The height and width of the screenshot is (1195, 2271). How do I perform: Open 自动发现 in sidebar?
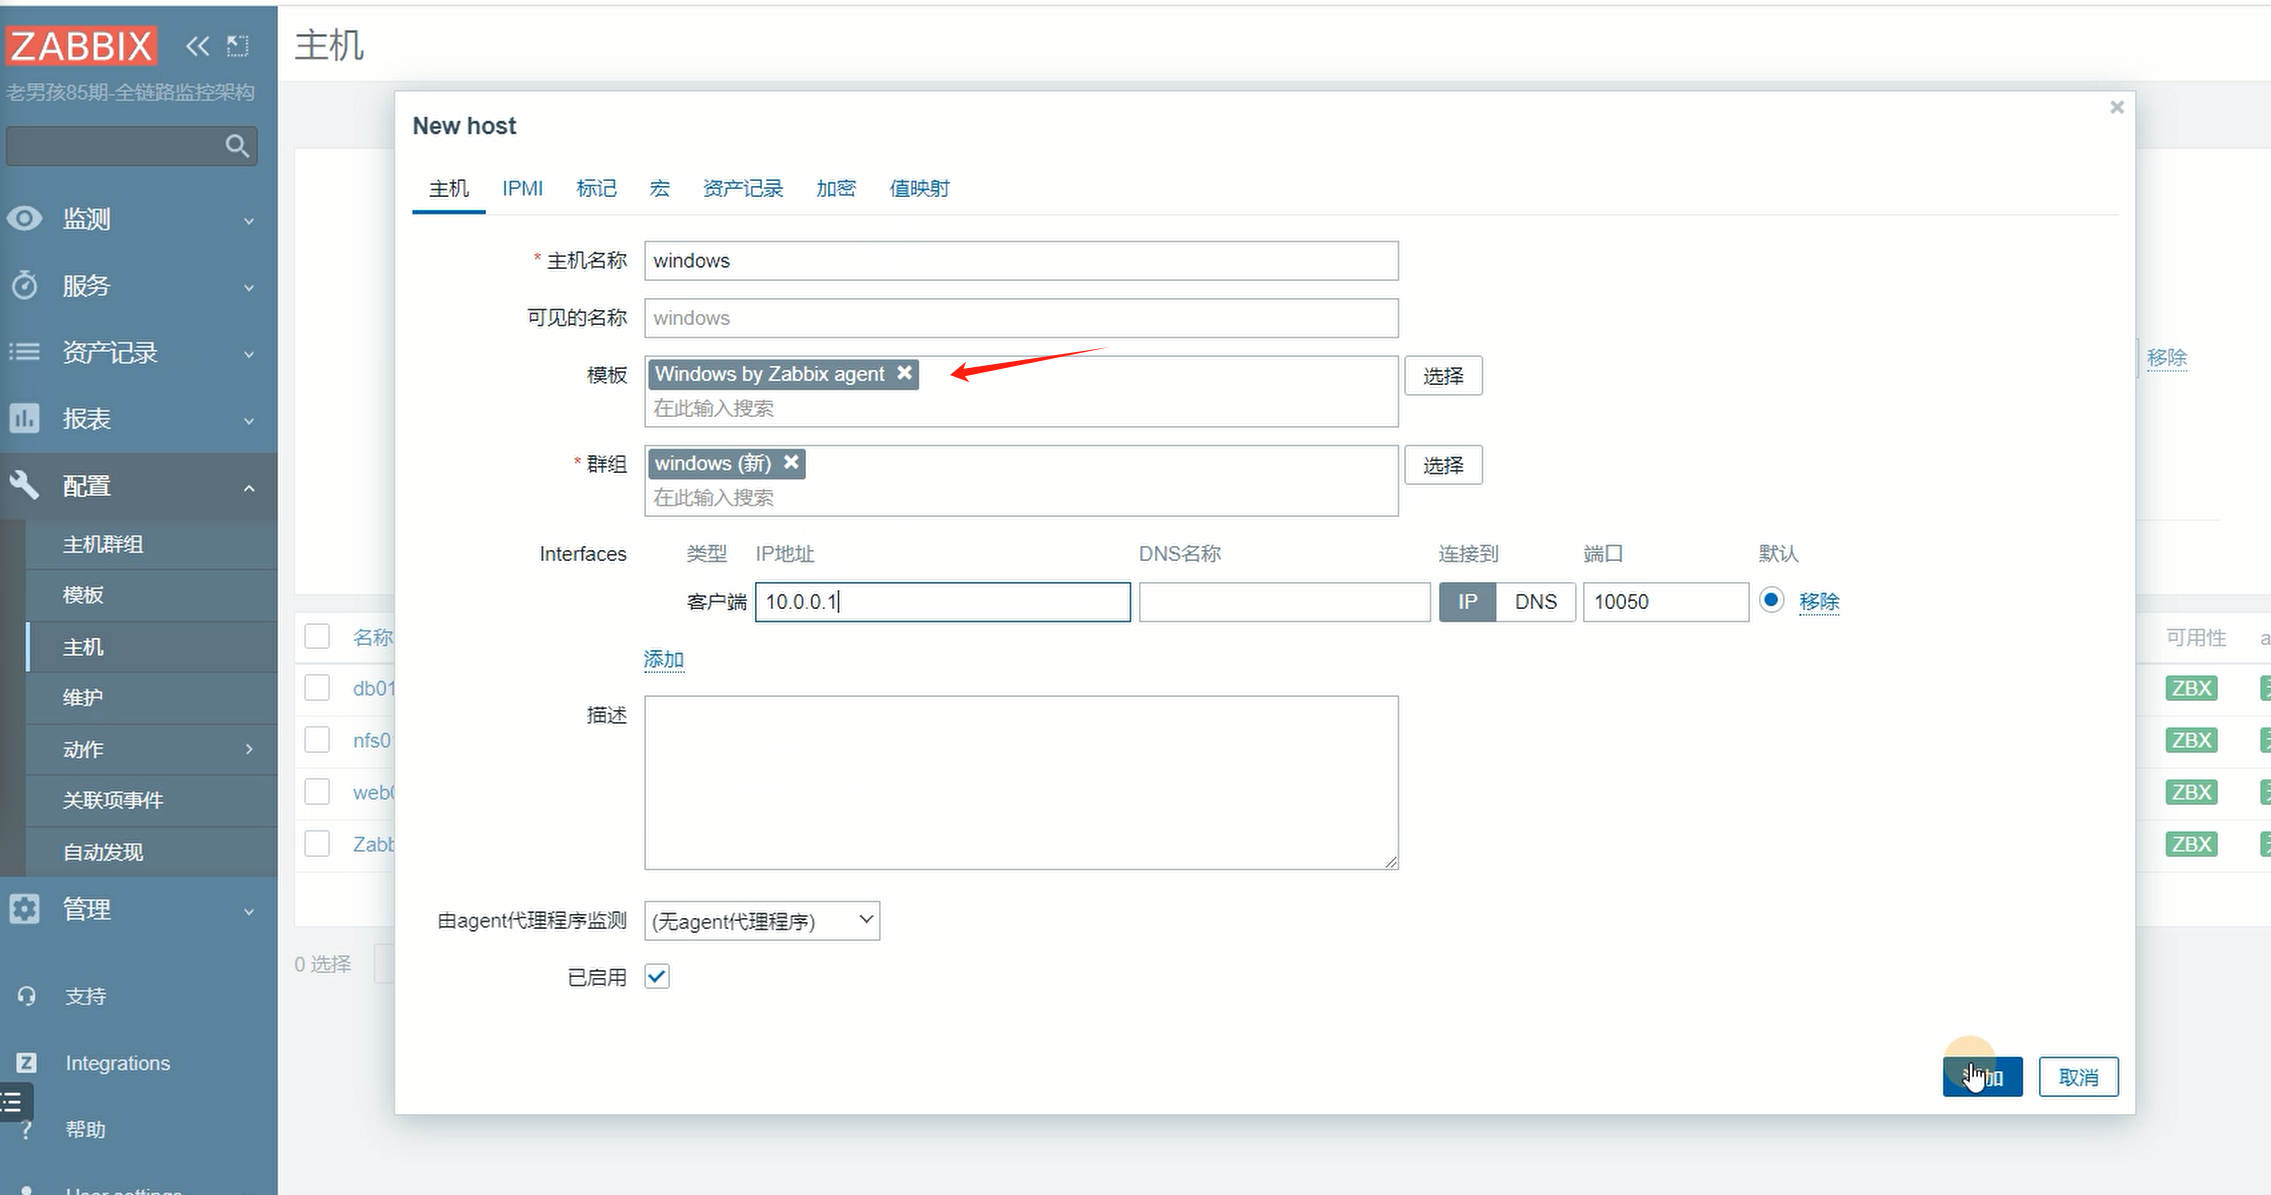click(x=103, y=852)
